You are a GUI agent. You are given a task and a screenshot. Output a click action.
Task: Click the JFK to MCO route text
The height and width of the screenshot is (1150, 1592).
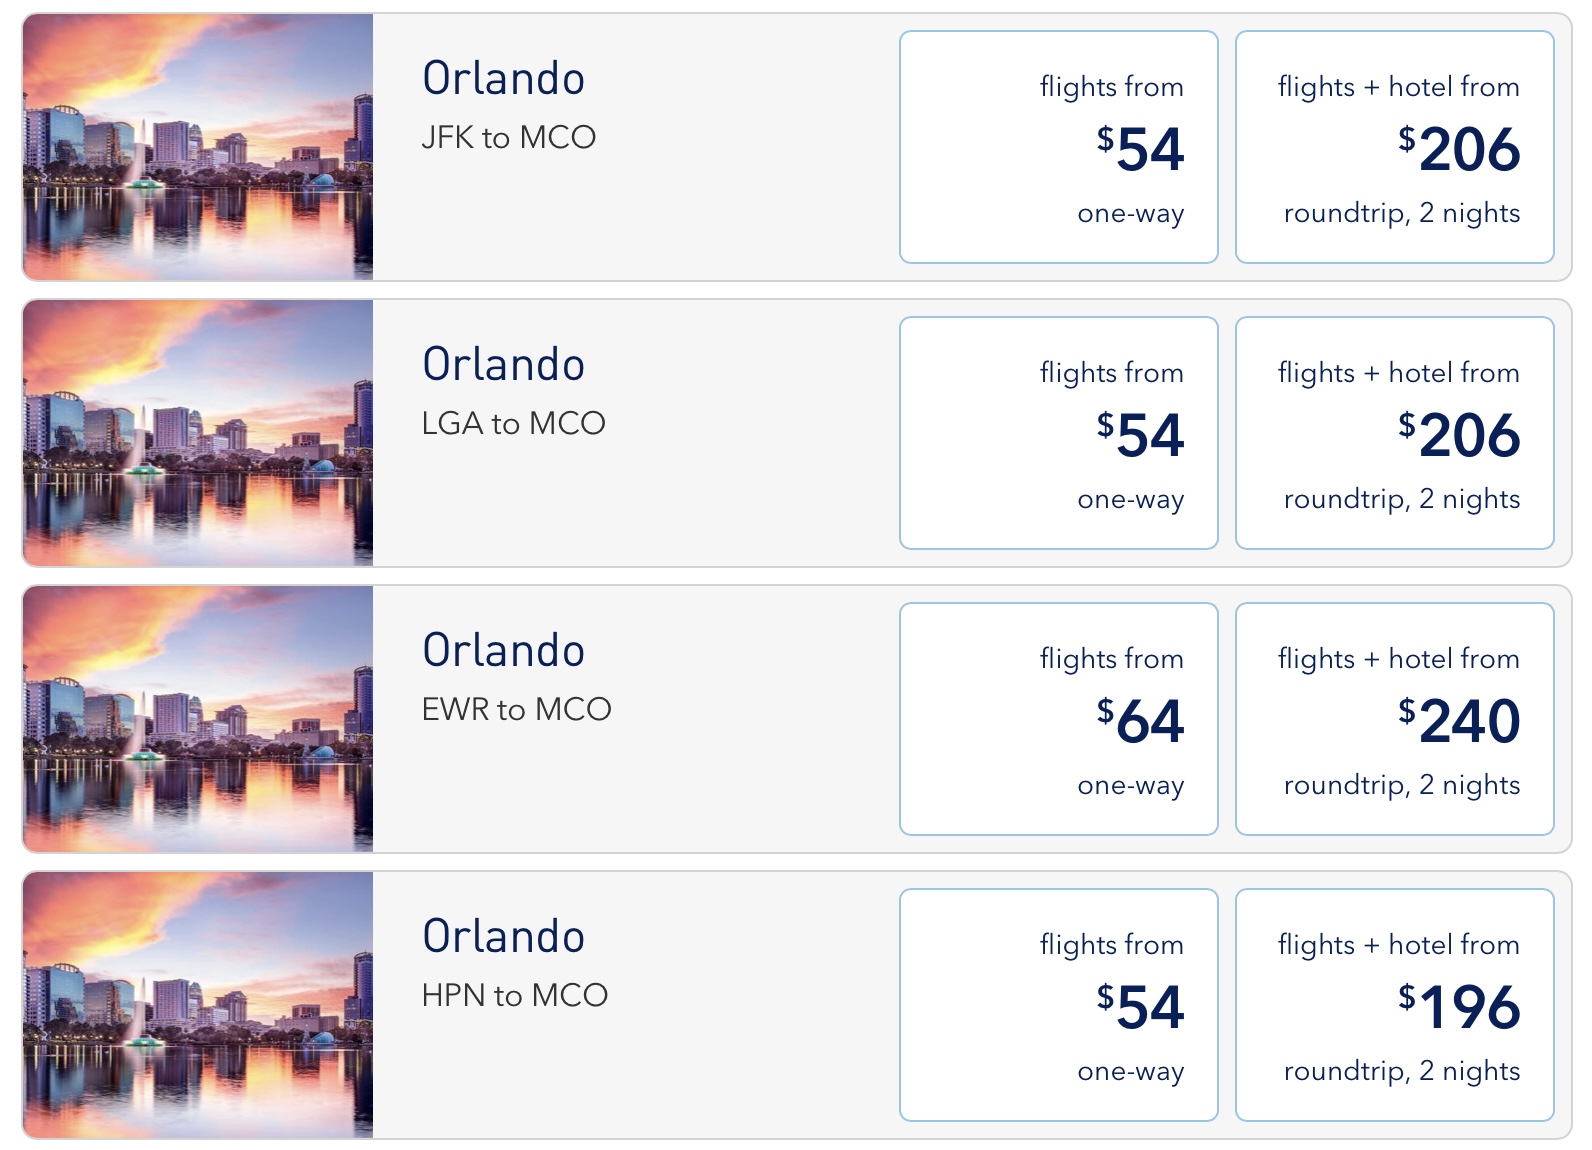click(x=508, y=137)
